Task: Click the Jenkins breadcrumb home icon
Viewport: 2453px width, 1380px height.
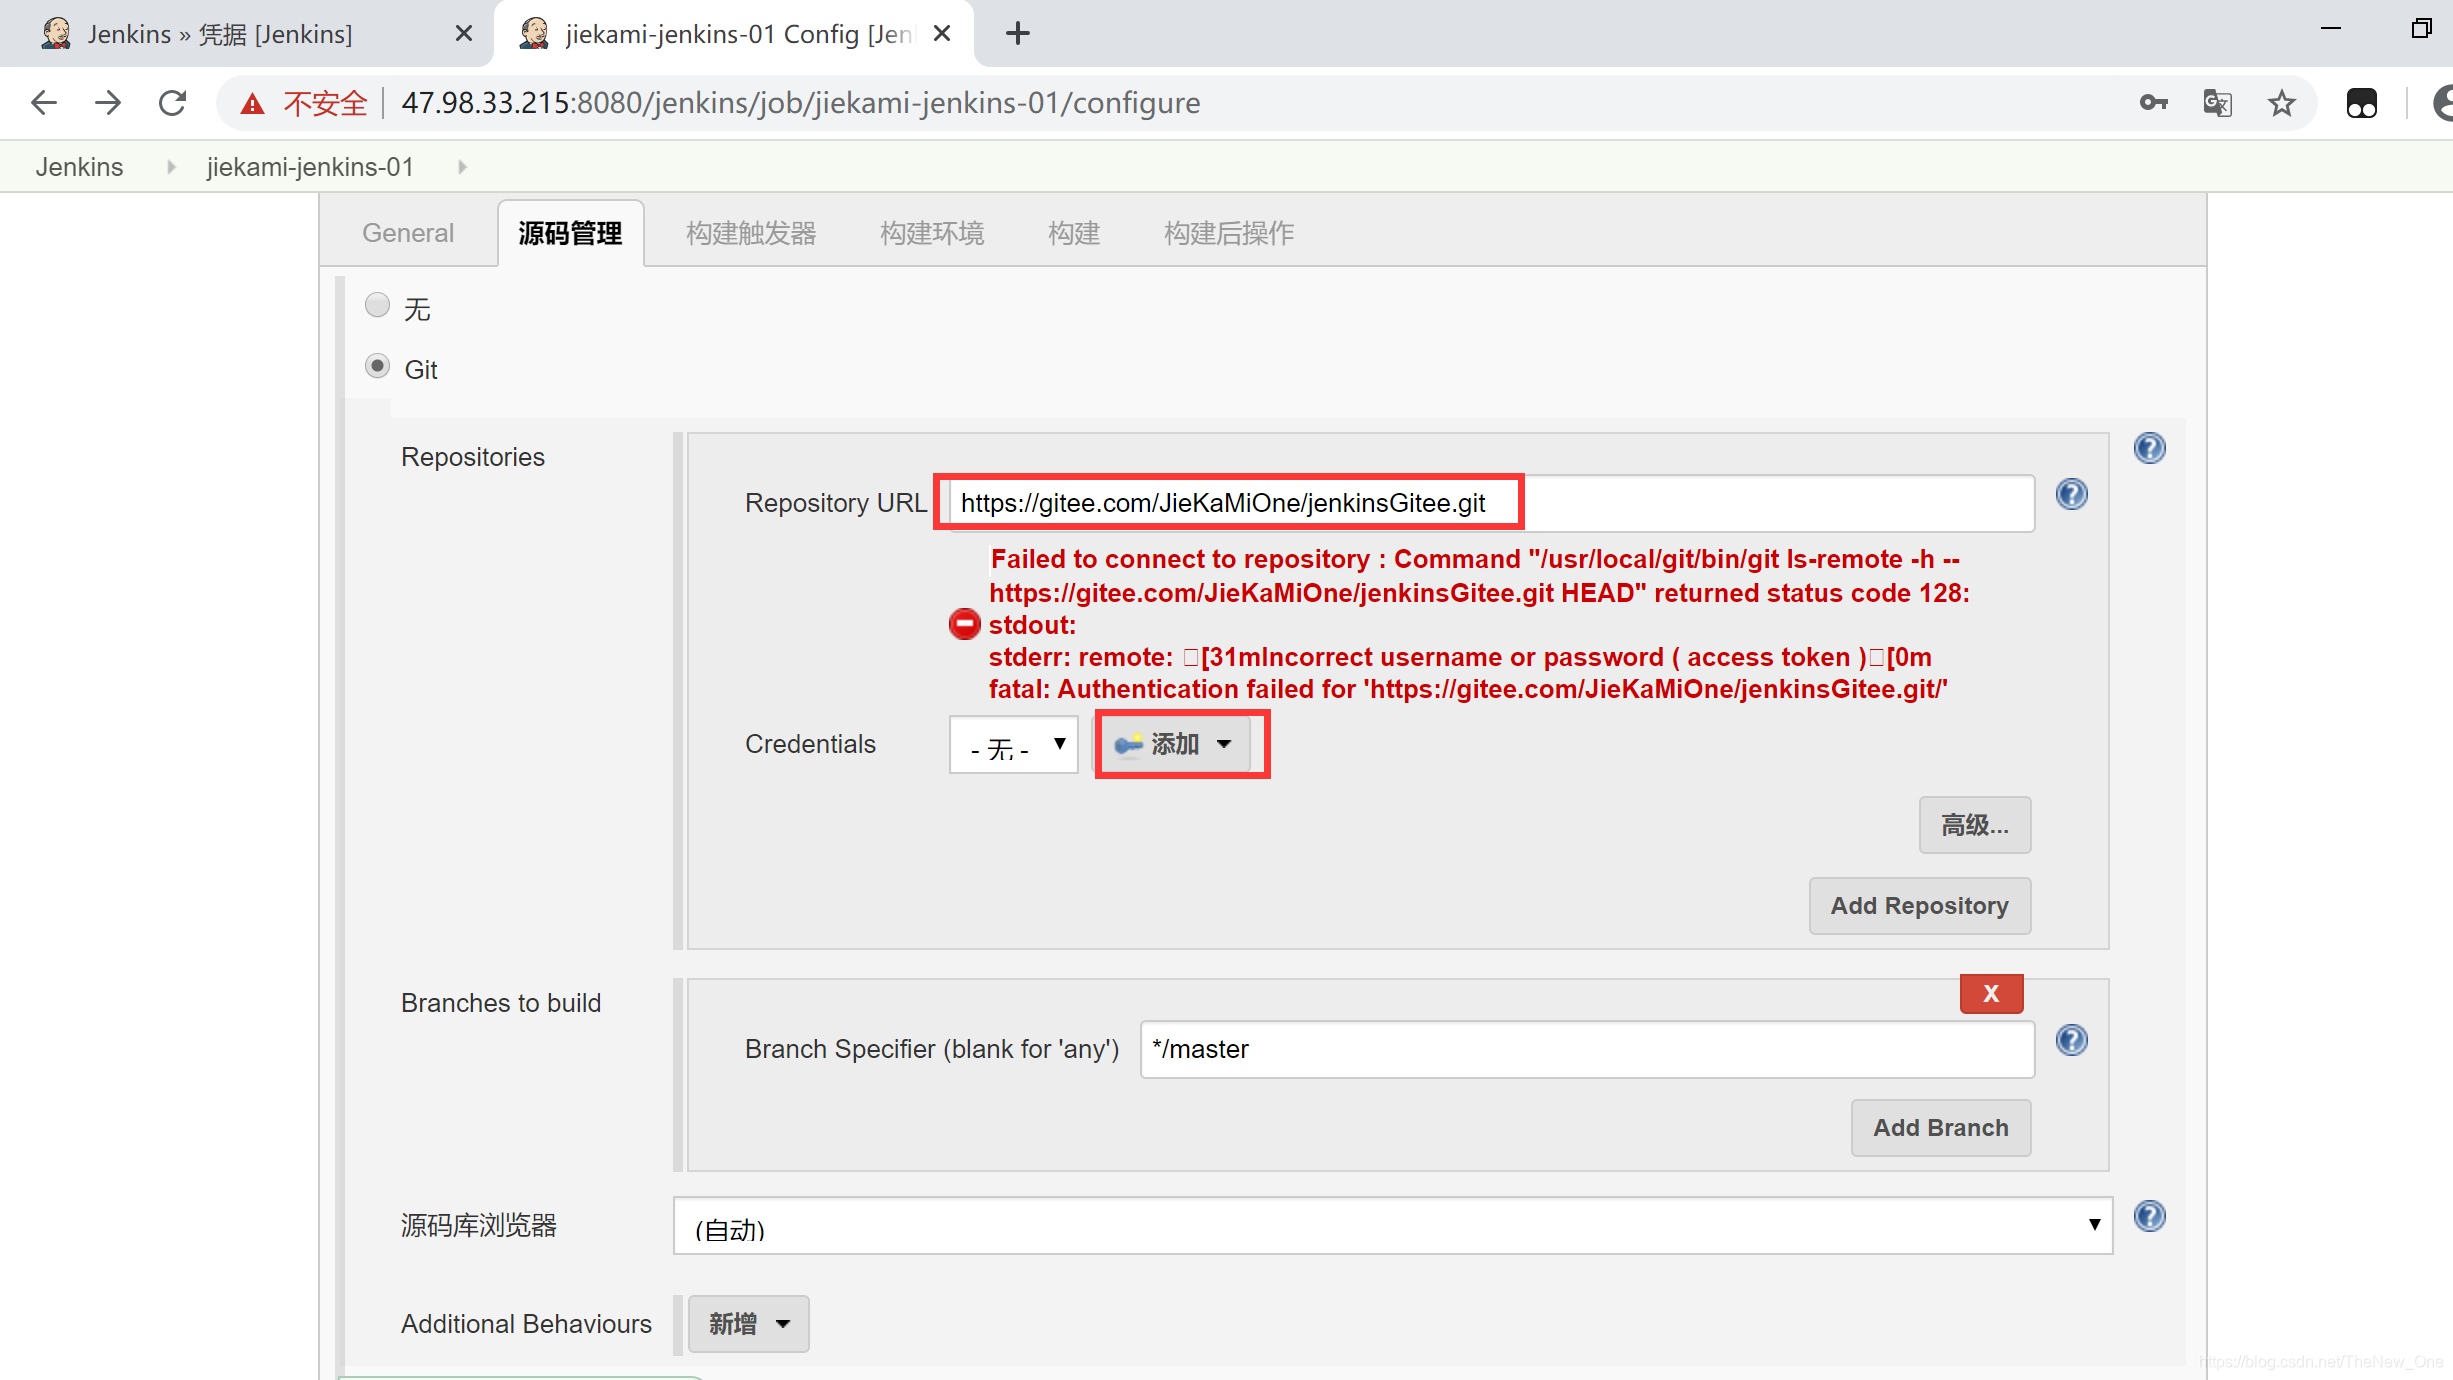Action: [79, 165]
